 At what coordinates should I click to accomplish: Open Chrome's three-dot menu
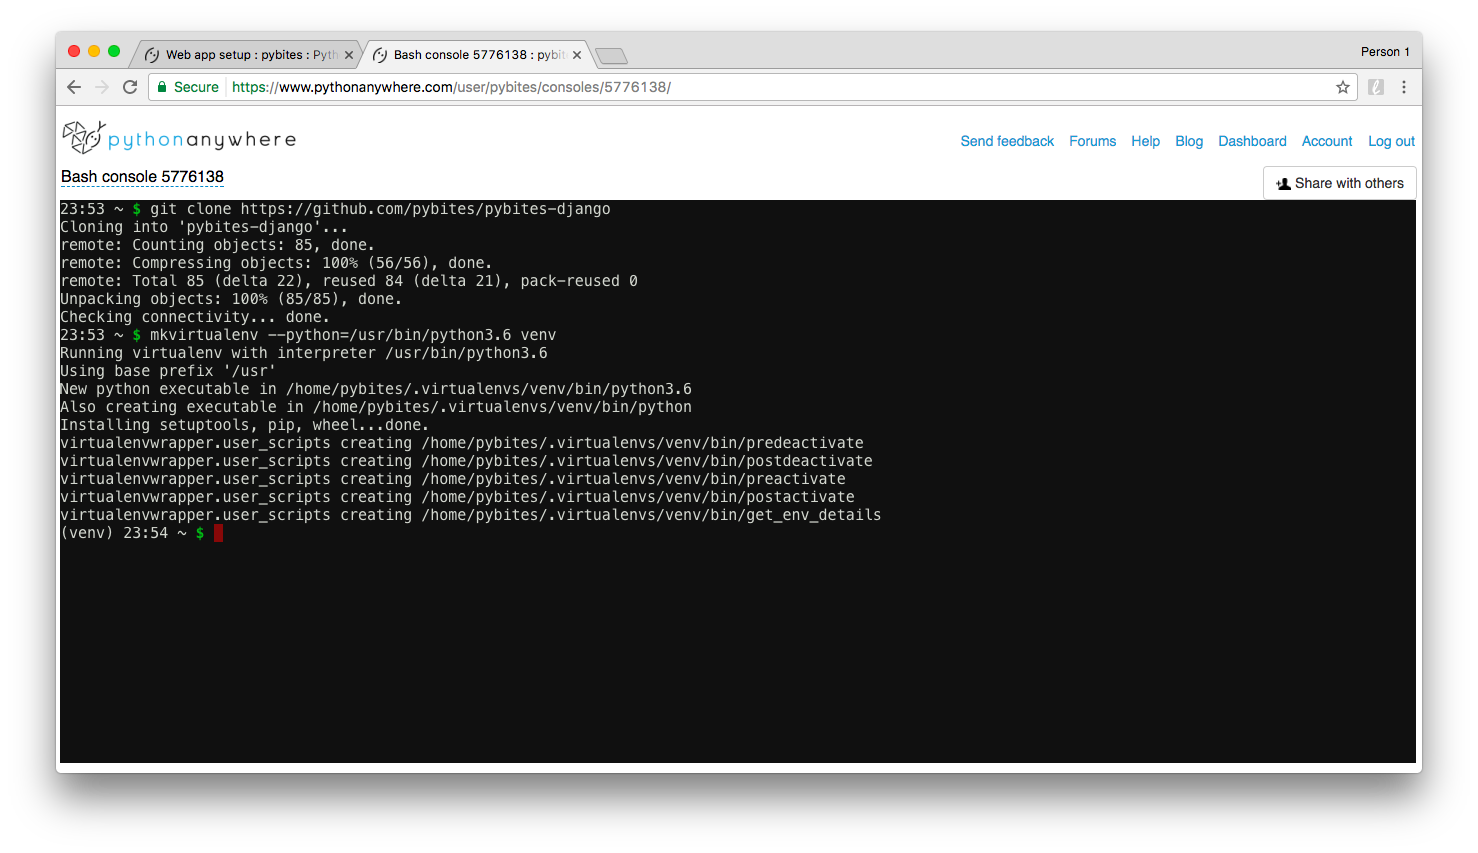1404,87
